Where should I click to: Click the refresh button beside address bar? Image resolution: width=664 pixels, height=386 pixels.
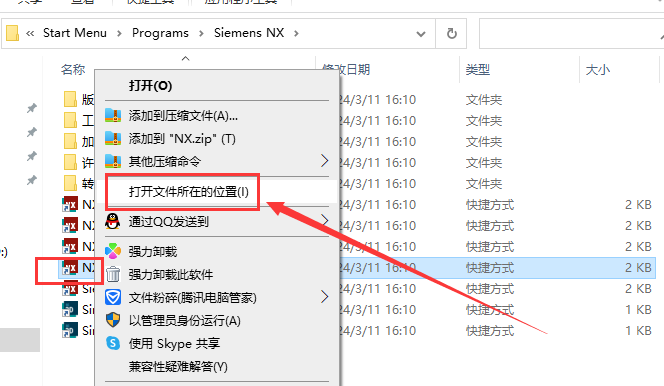451,33
